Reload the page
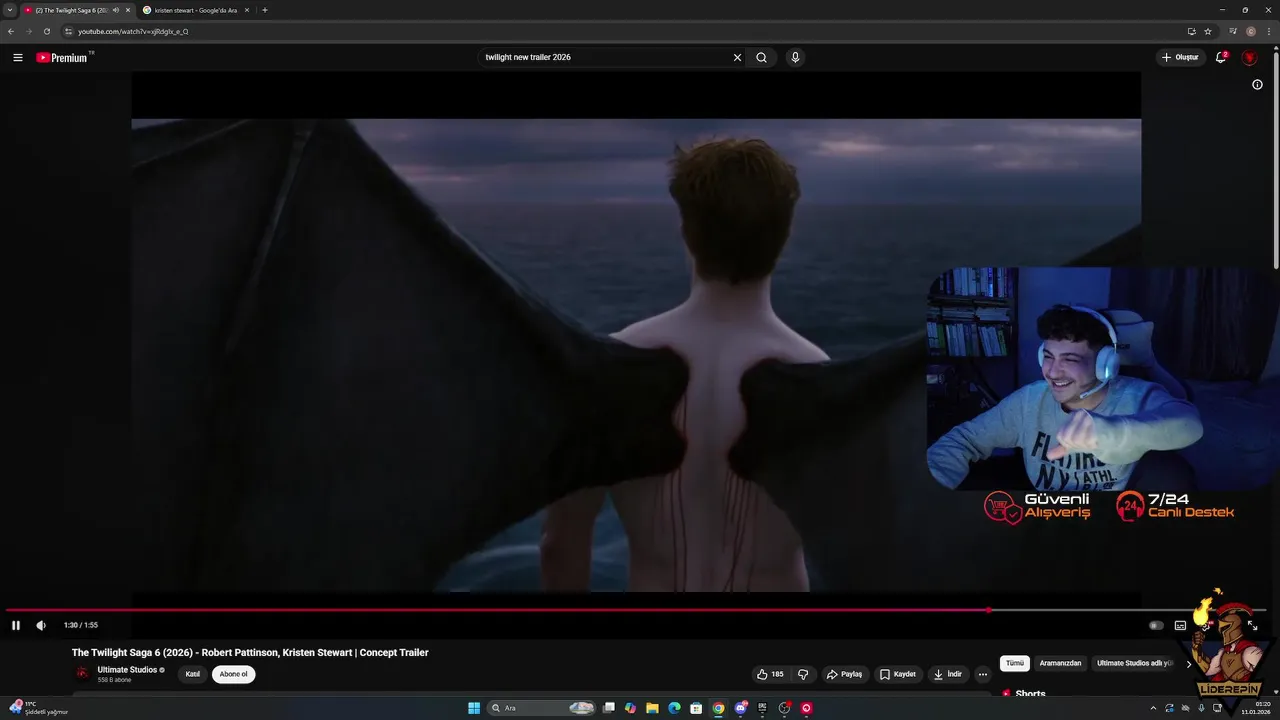This screenshot has width=1280, height=720. pos(46,31)
